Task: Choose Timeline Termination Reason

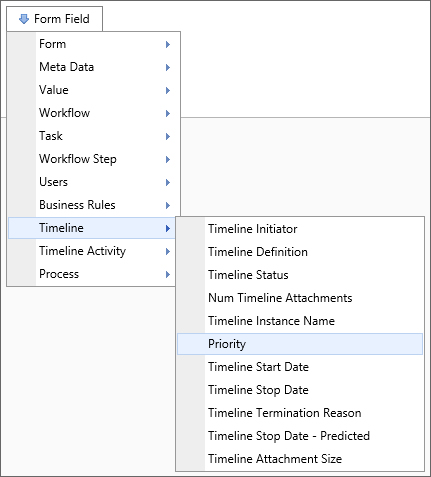Action: [x=300, y=413]
